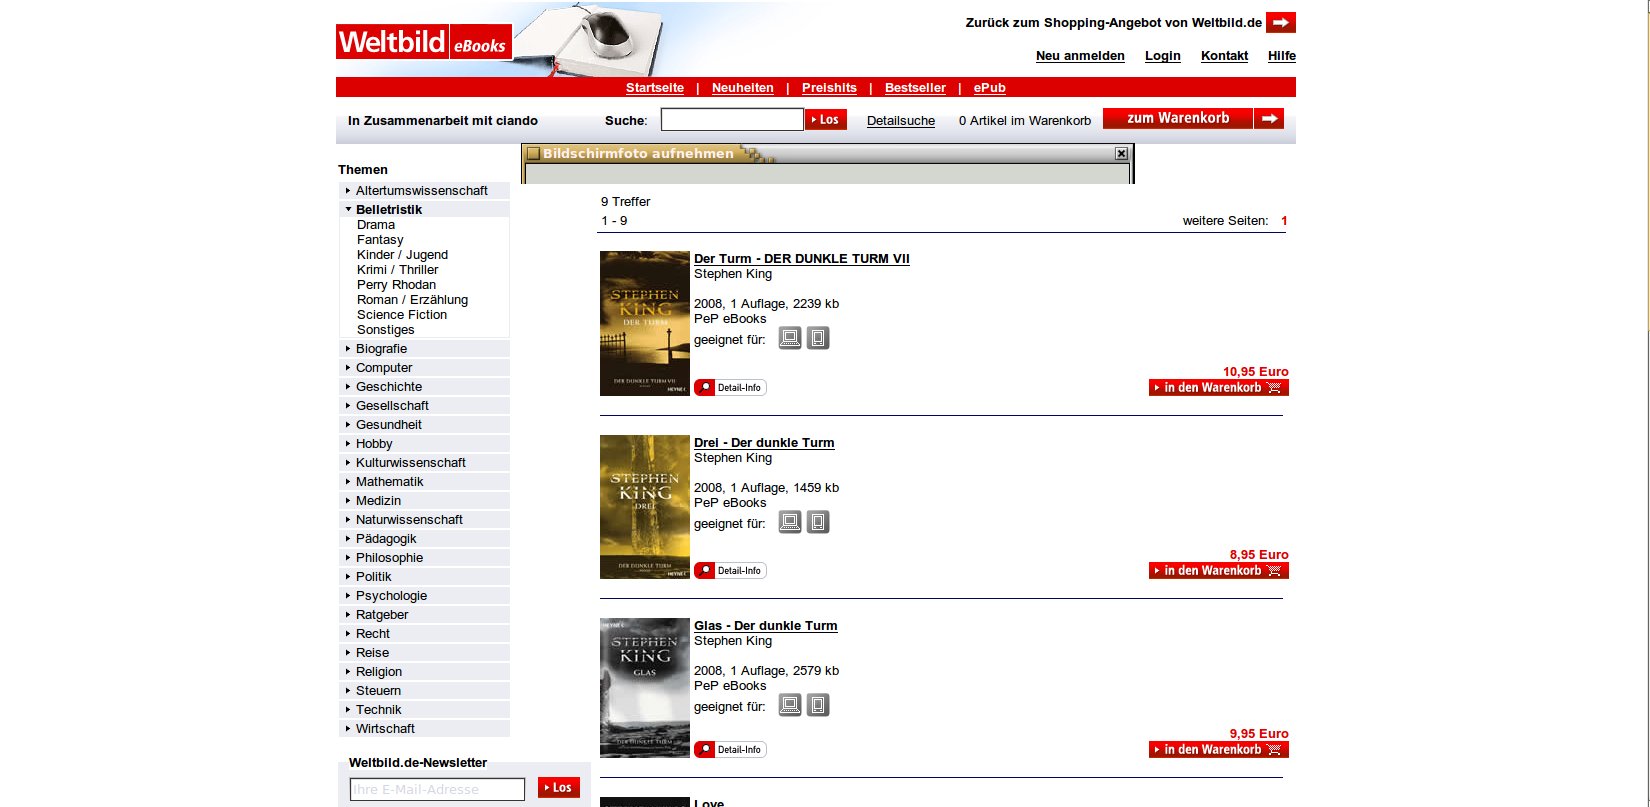
Task: Open the Neuheiten menu item
Action: click(x=743, y=88)
